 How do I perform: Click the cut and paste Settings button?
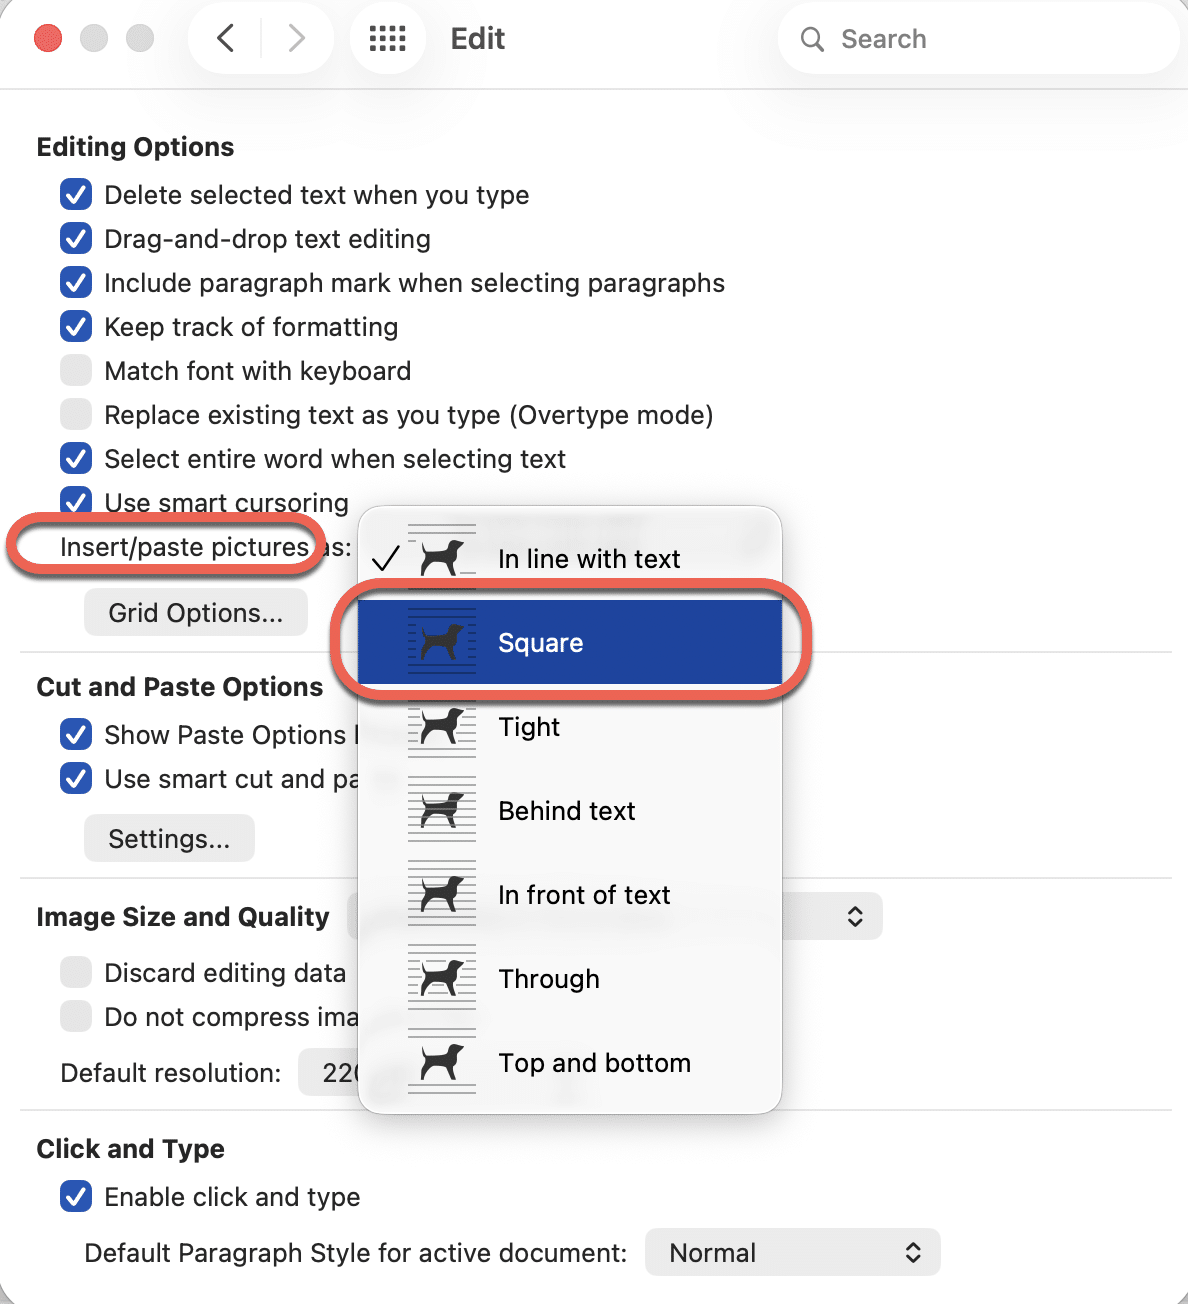(169, 839)
